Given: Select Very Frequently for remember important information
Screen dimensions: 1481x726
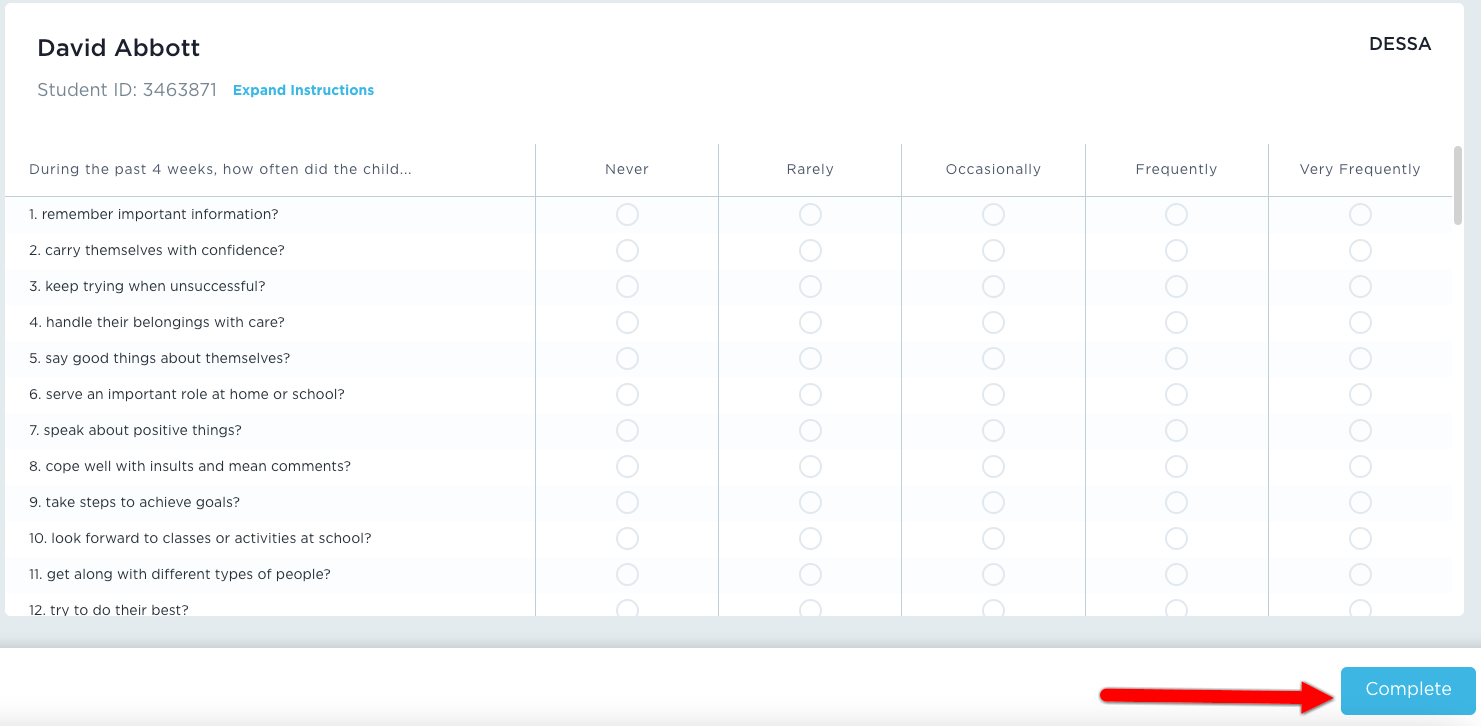Looking at the screenshot, I should pyautogui.click(x=1360, y=215).
